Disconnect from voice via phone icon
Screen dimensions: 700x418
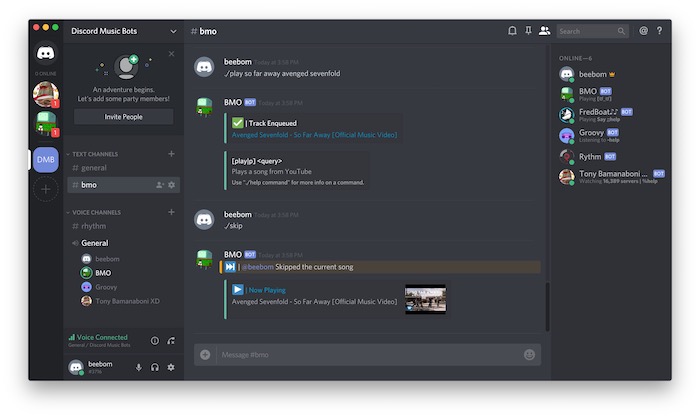171,341
